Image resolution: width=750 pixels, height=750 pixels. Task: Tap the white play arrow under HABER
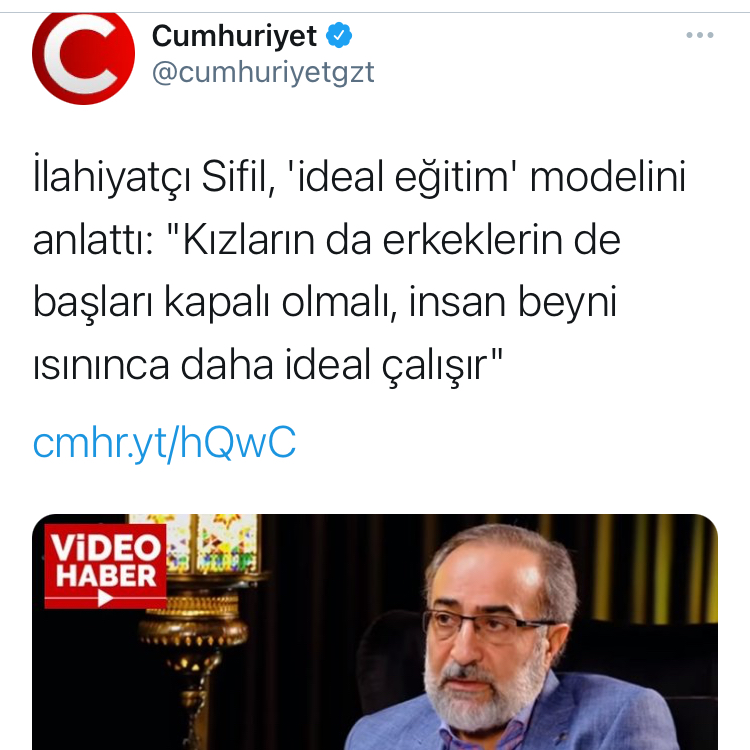pyautogui.click(x=105, y=598)
